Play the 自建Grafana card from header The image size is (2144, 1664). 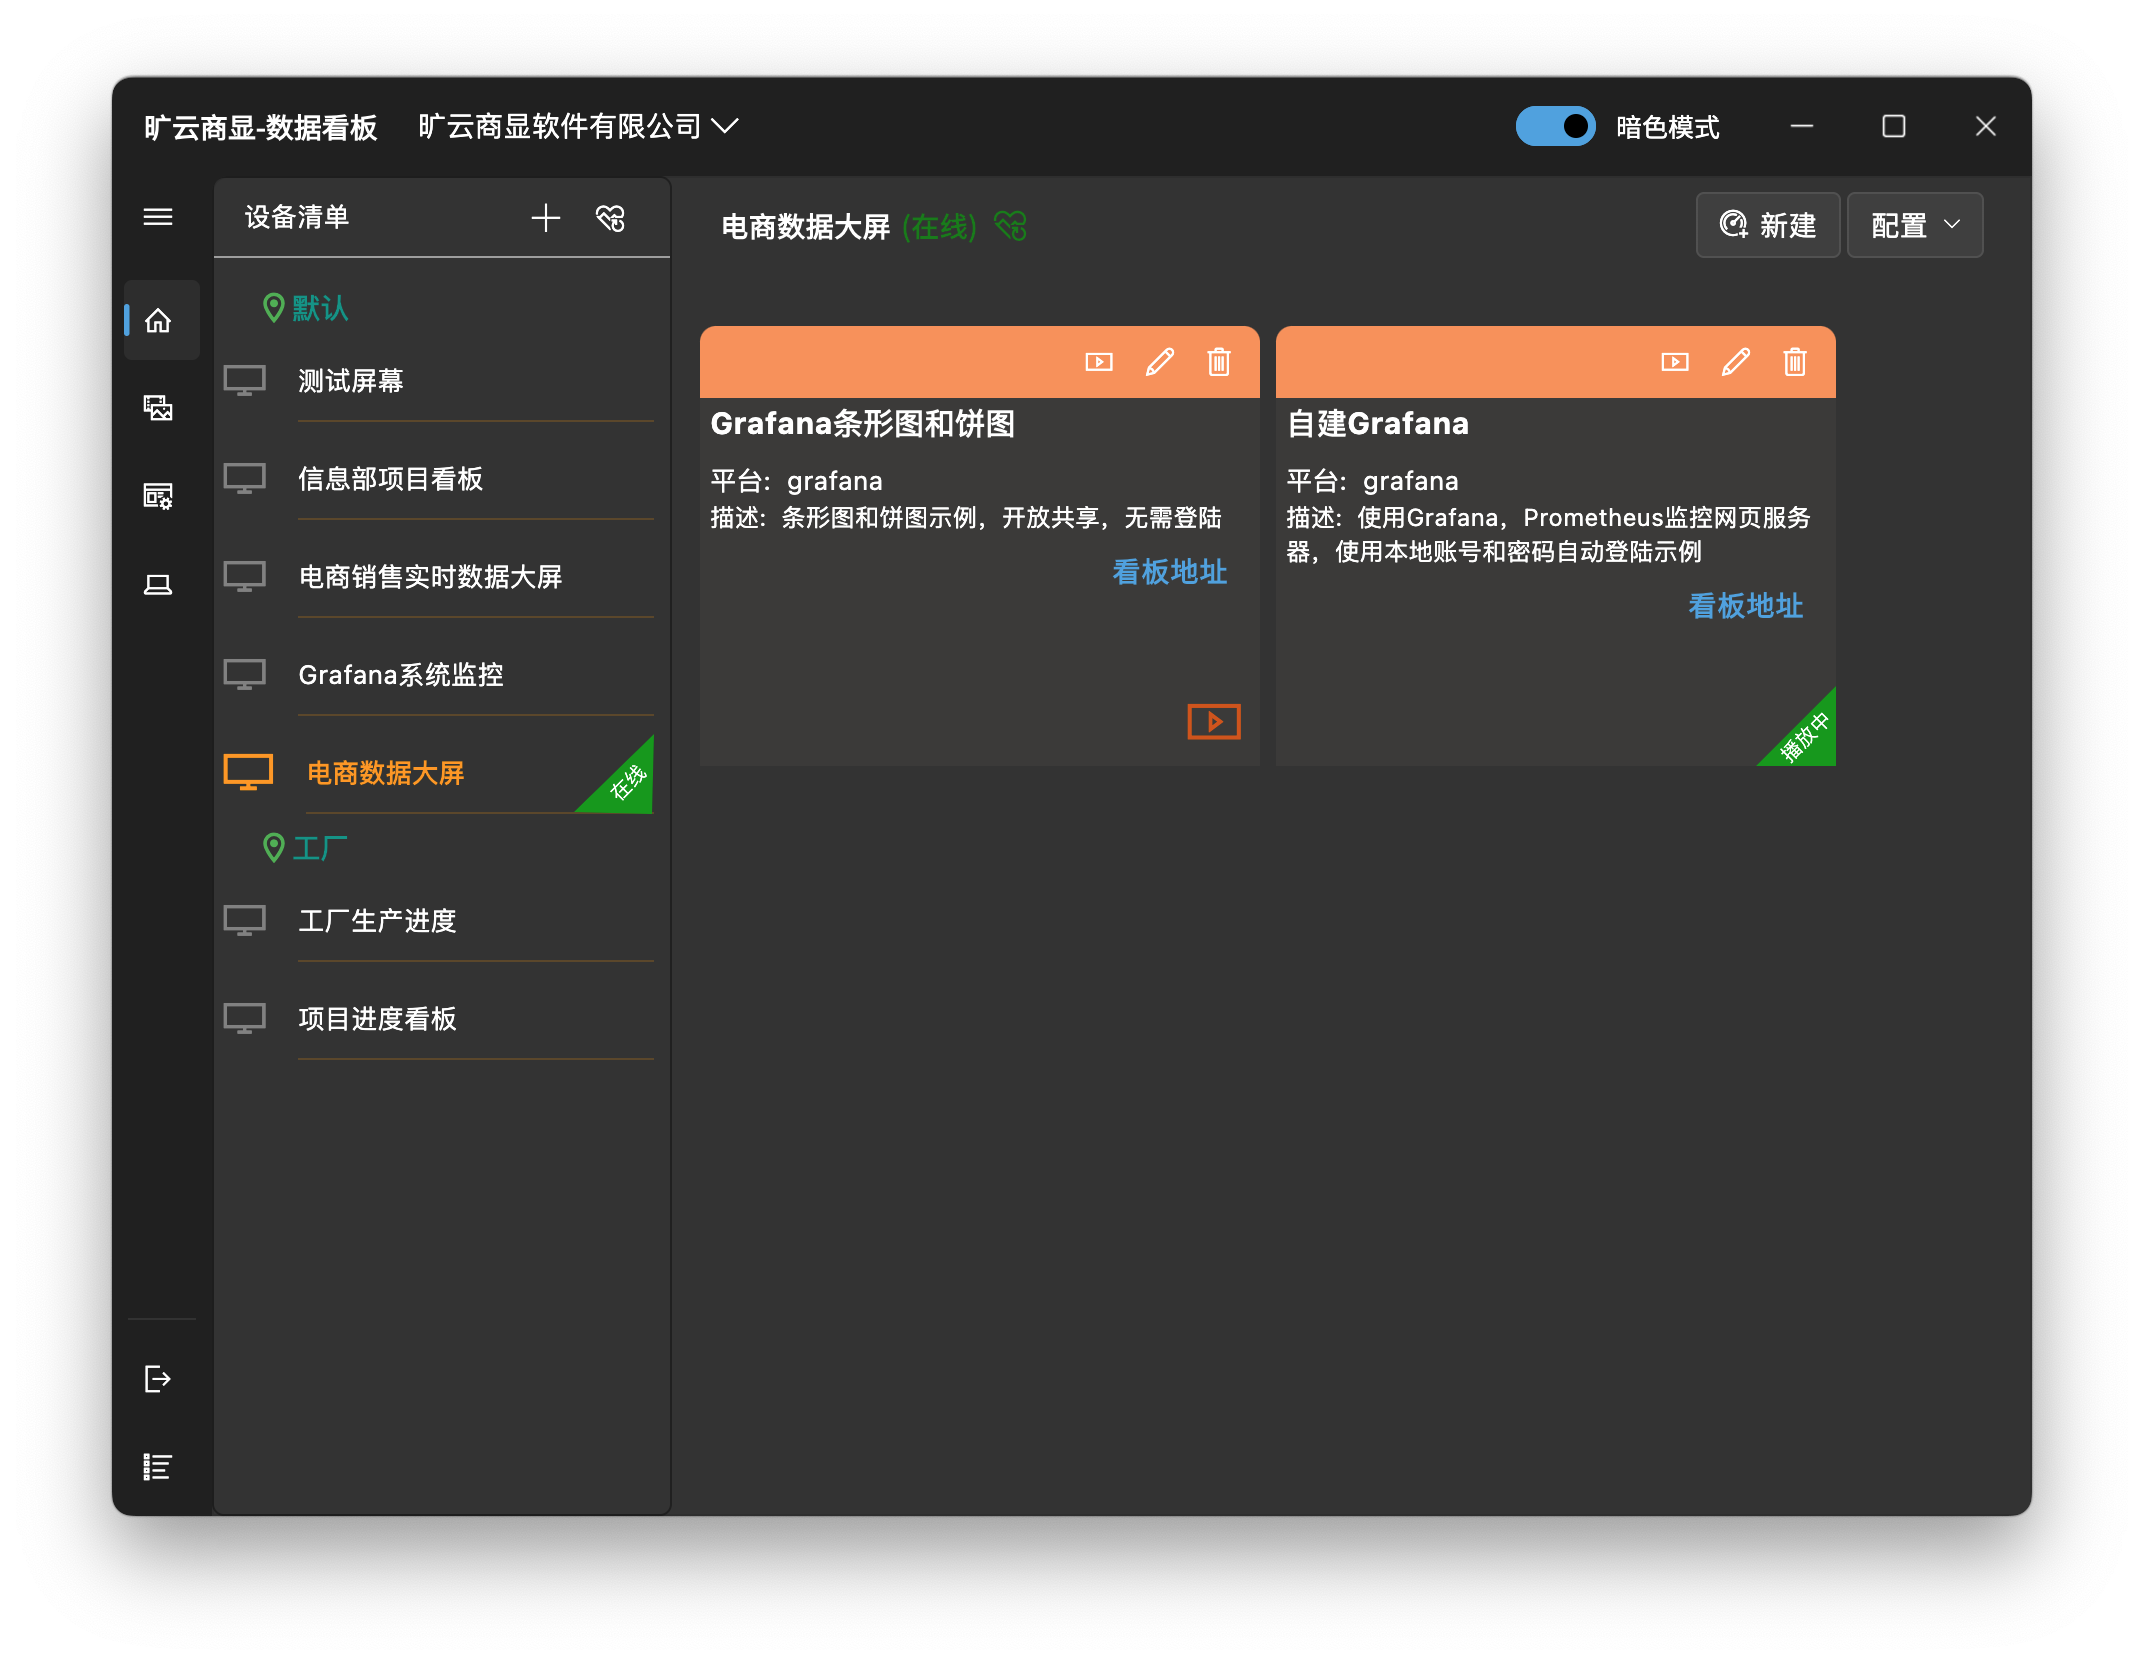point(1675,362)
